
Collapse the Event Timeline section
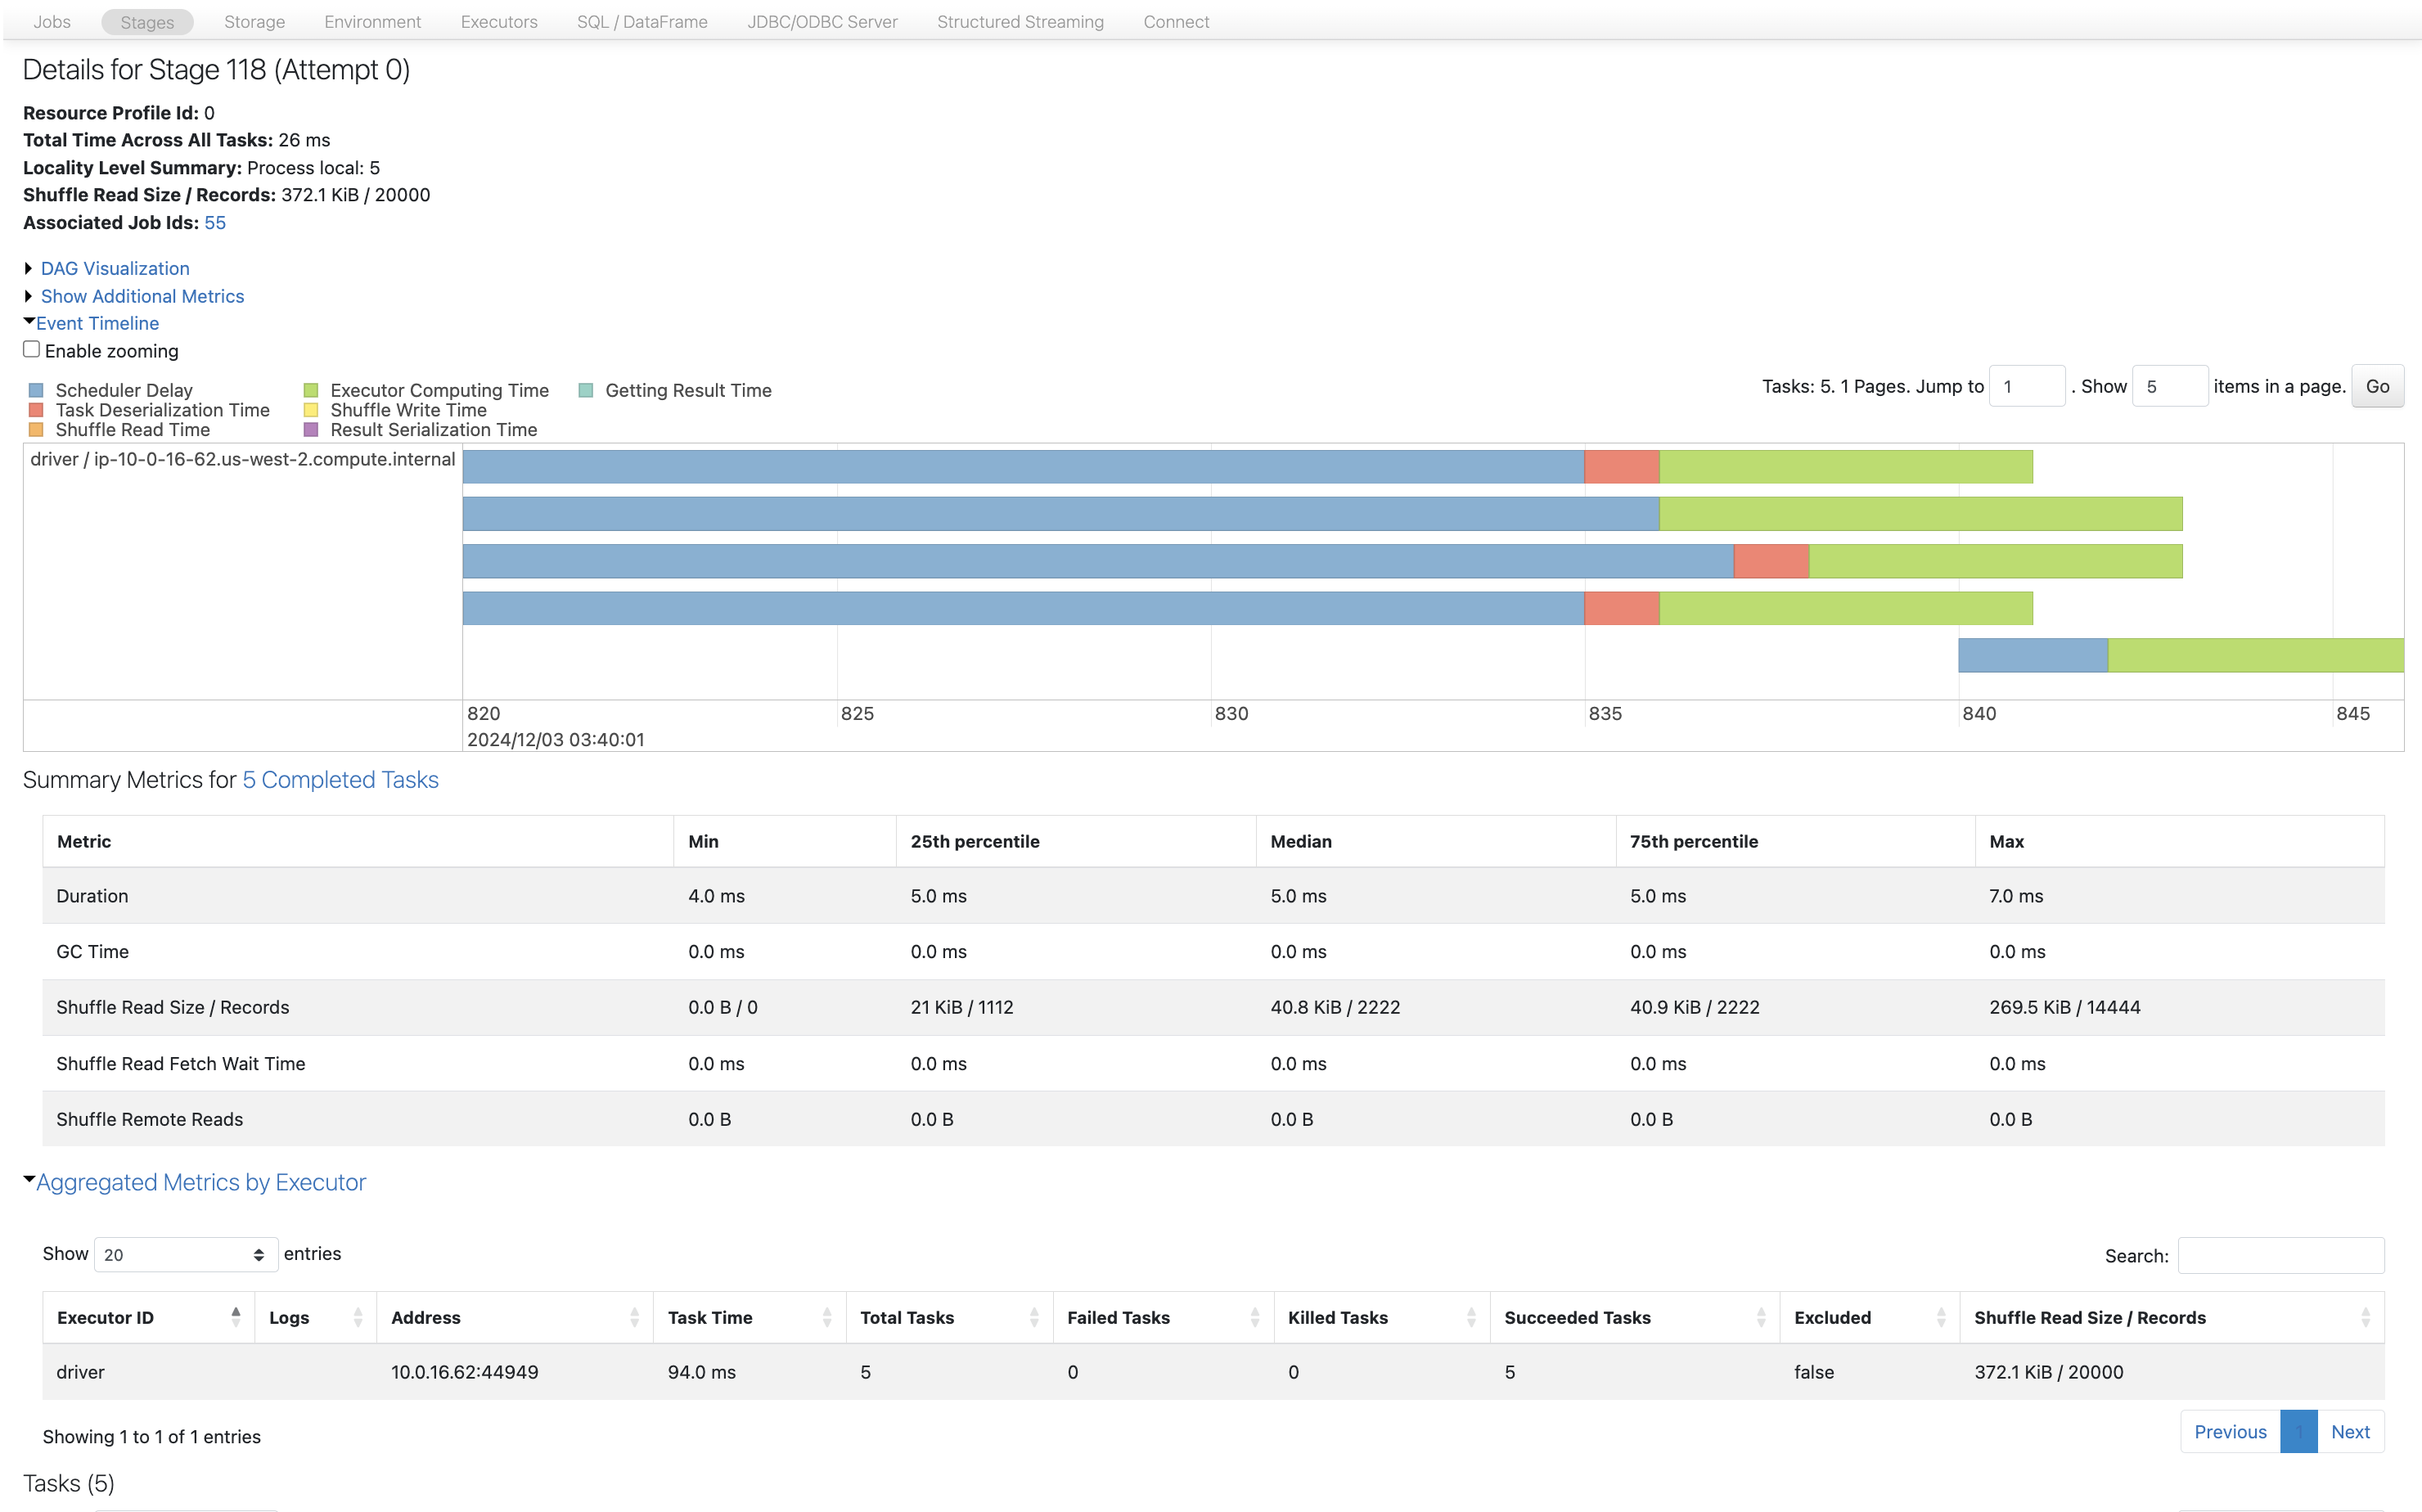click(x=97, y=323)
